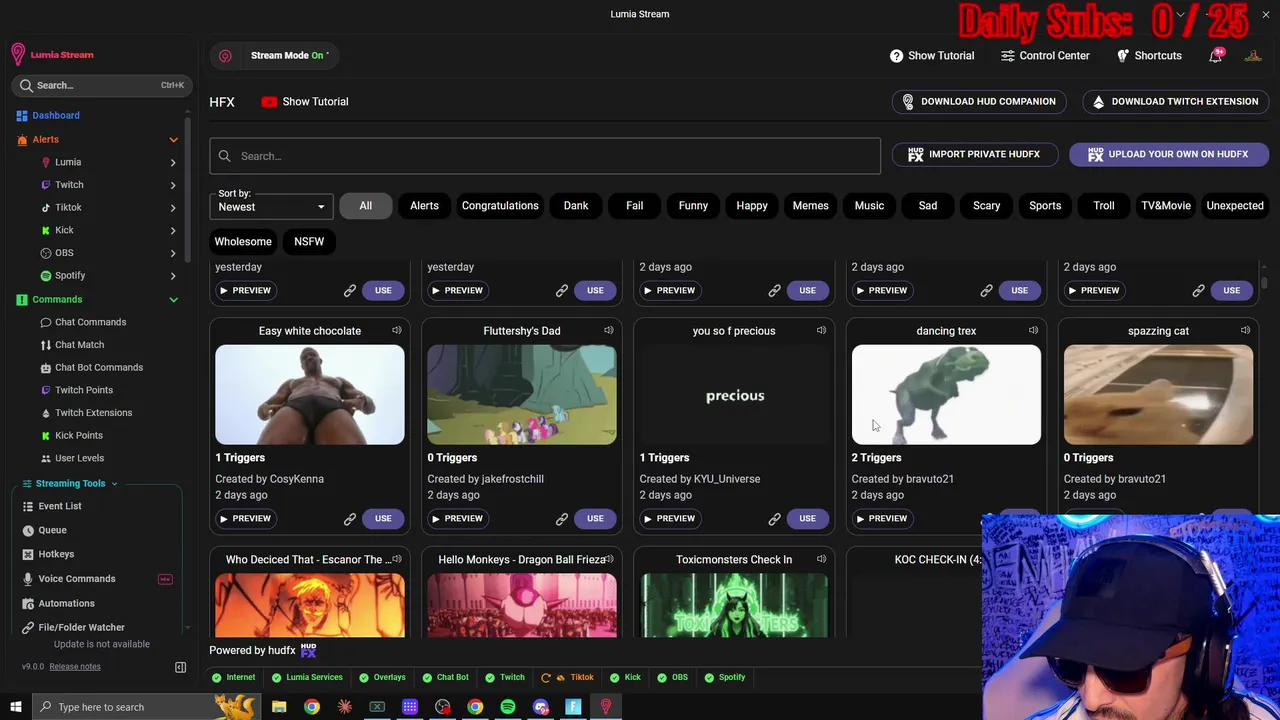This screenshot has height=720, width=1280.
Task: Expand Lumia alerts submenu
Action: click(x=173, y=162)
